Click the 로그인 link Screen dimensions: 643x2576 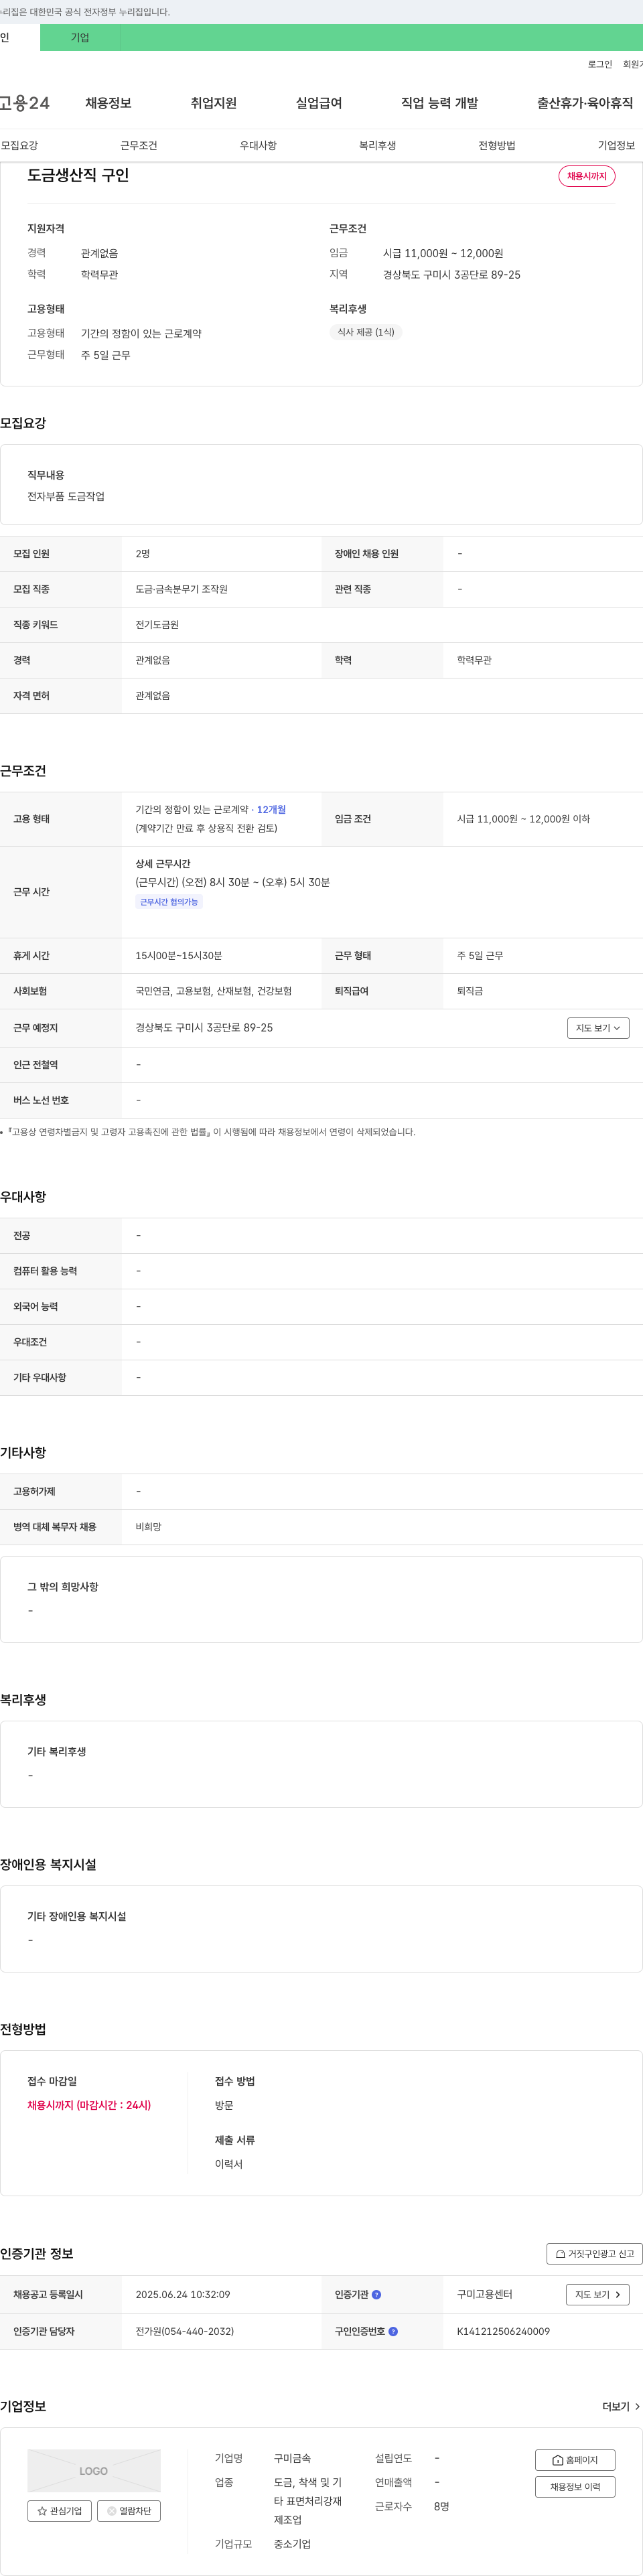[x=600, y=64]
